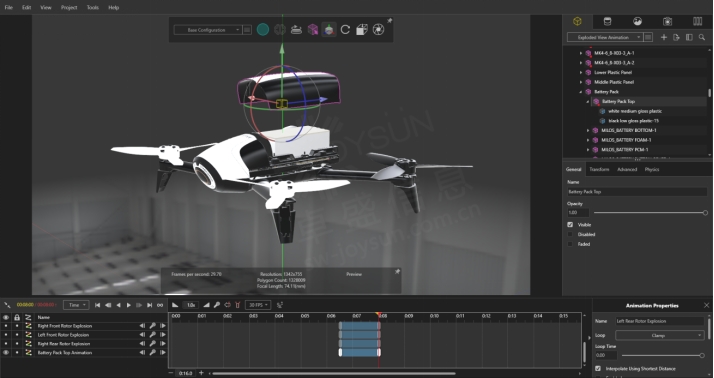Click the animation Name input field
The height and width of the screenshot is (378, 714).
point(660,321)
